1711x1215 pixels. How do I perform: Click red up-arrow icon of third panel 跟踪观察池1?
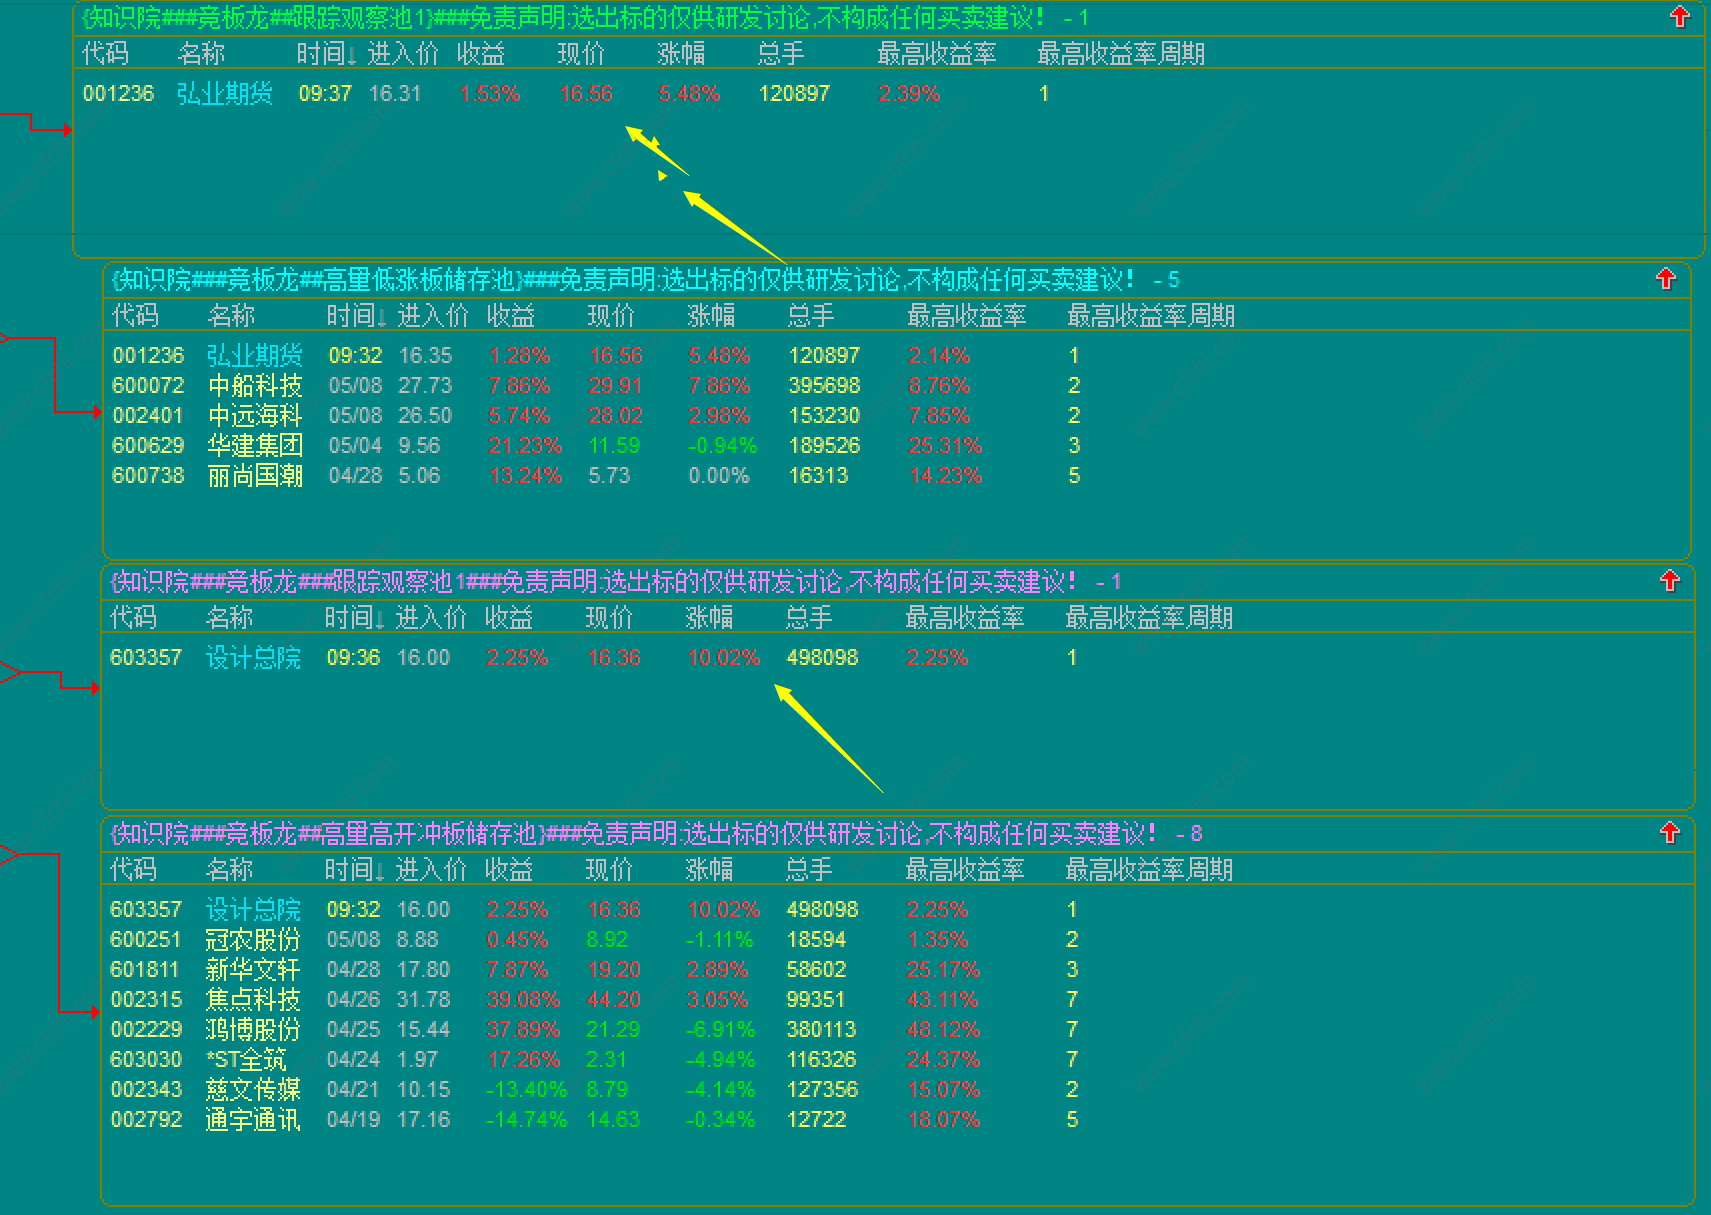[x=1669, y=581]
